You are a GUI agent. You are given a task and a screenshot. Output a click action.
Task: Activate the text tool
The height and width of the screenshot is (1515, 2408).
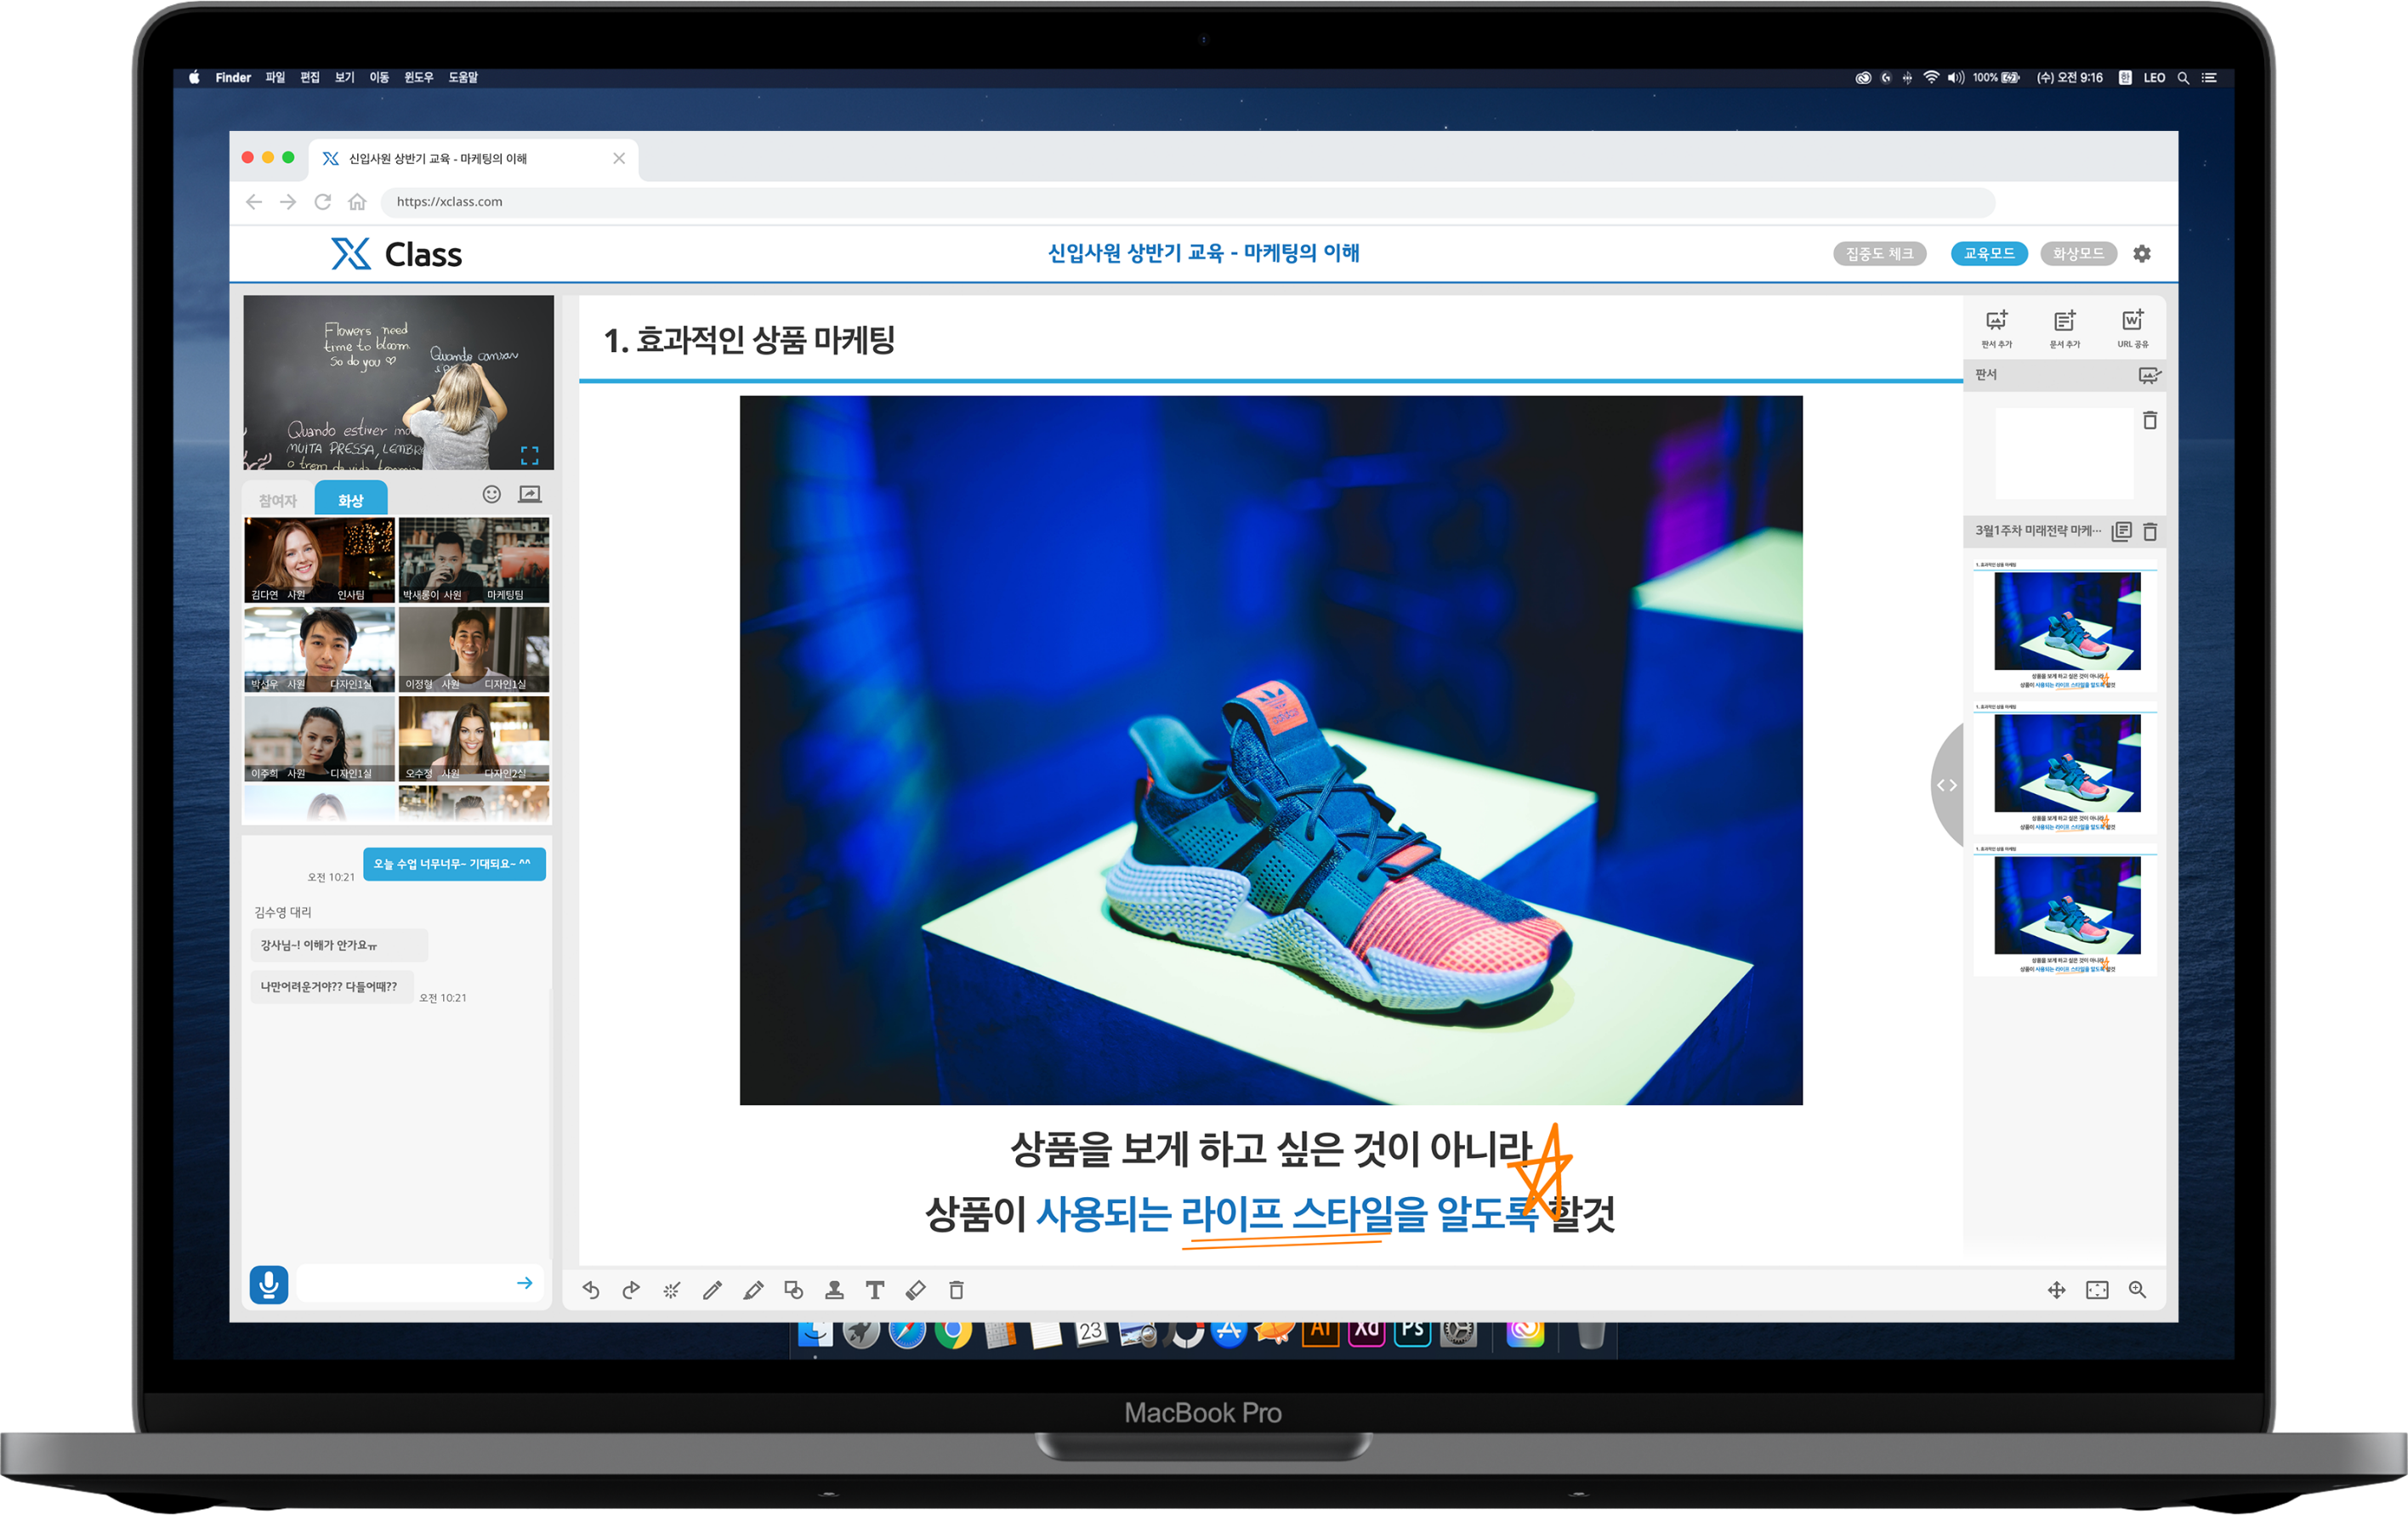[875, 1290]
